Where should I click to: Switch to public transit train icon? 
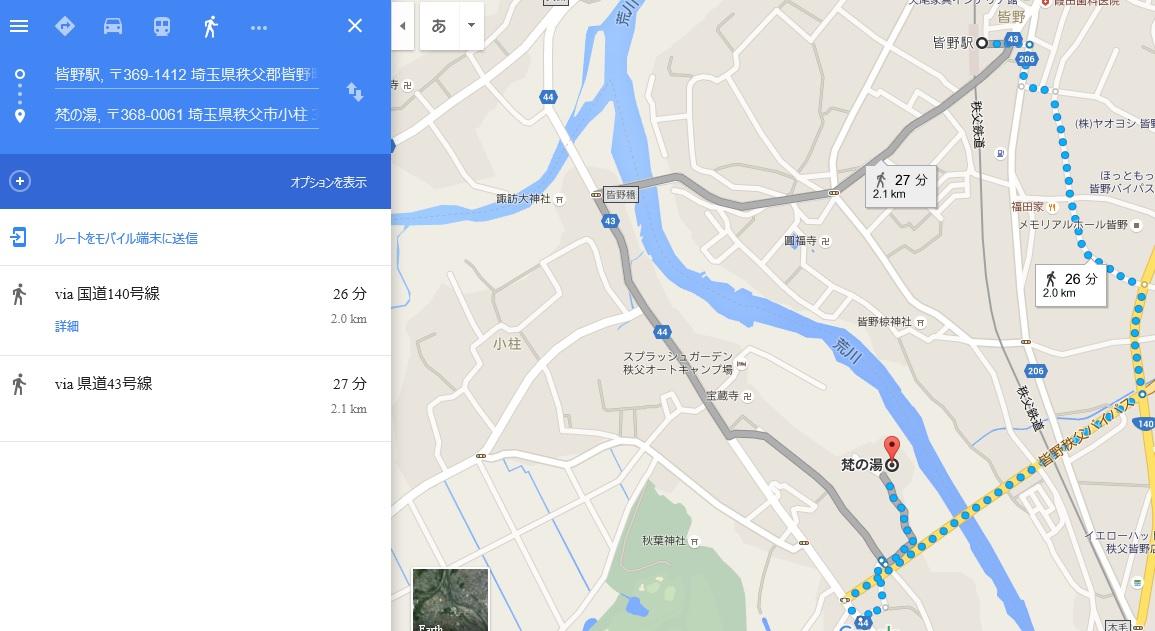pyautogui.click(x=162, y=26)
